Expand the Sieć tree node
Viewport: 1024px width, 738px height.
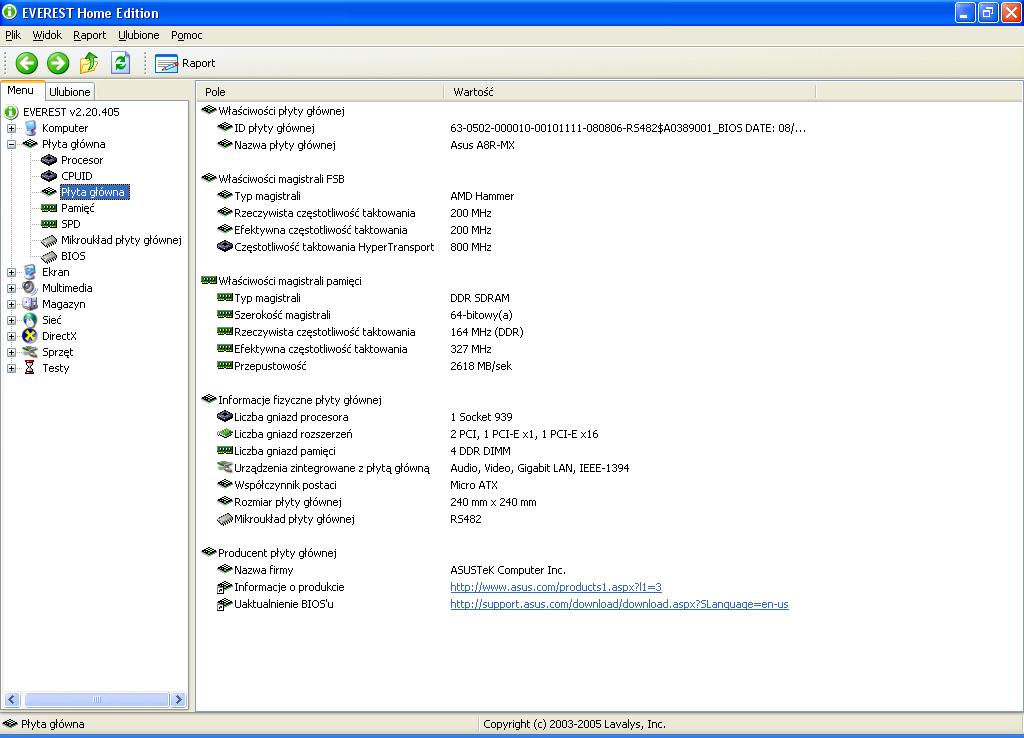[x=11, y=320]
